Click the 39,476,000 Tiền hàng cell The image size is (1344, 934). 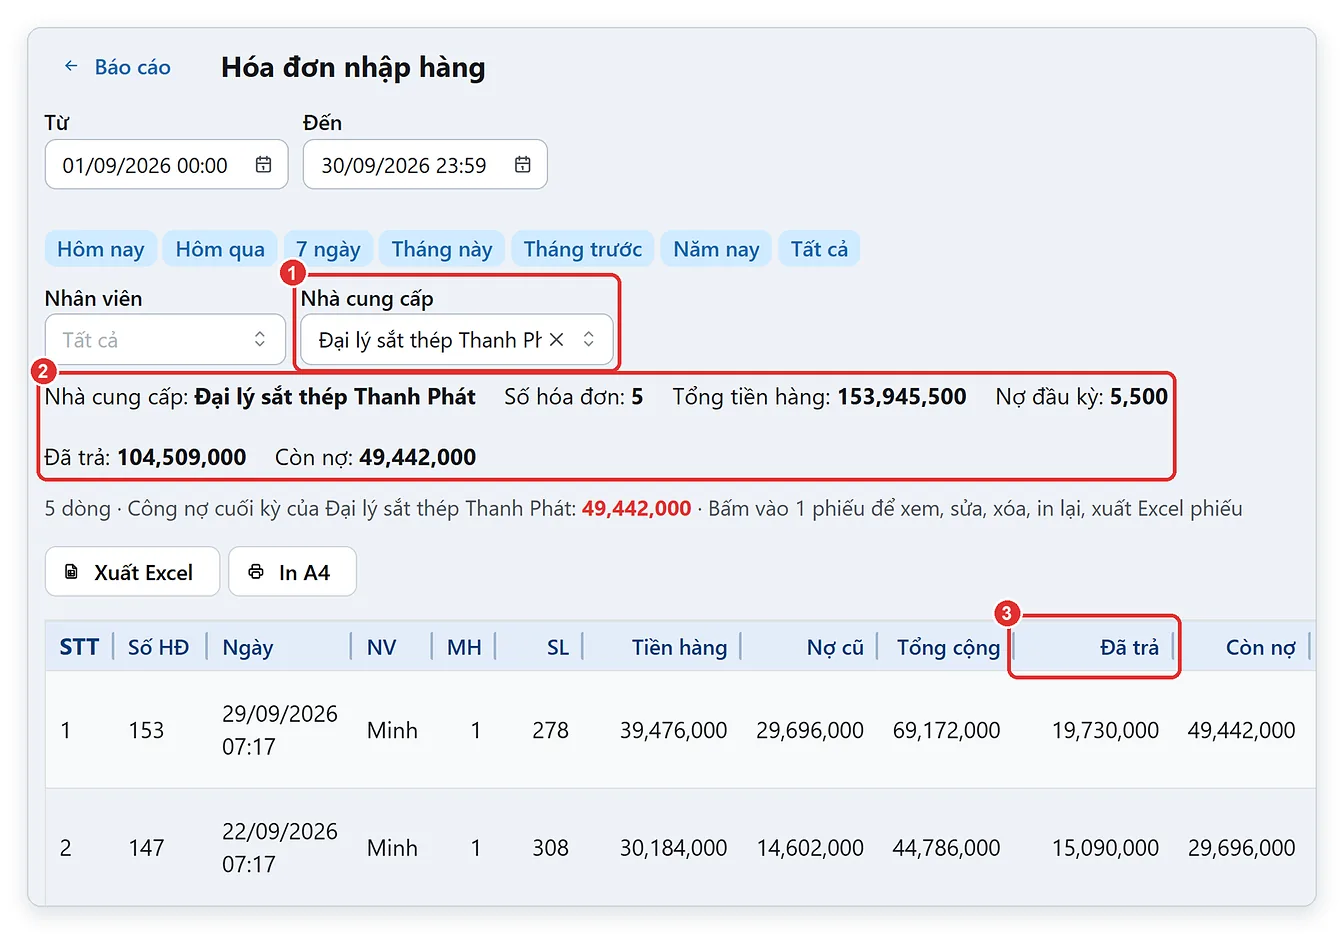pos(673,730)
